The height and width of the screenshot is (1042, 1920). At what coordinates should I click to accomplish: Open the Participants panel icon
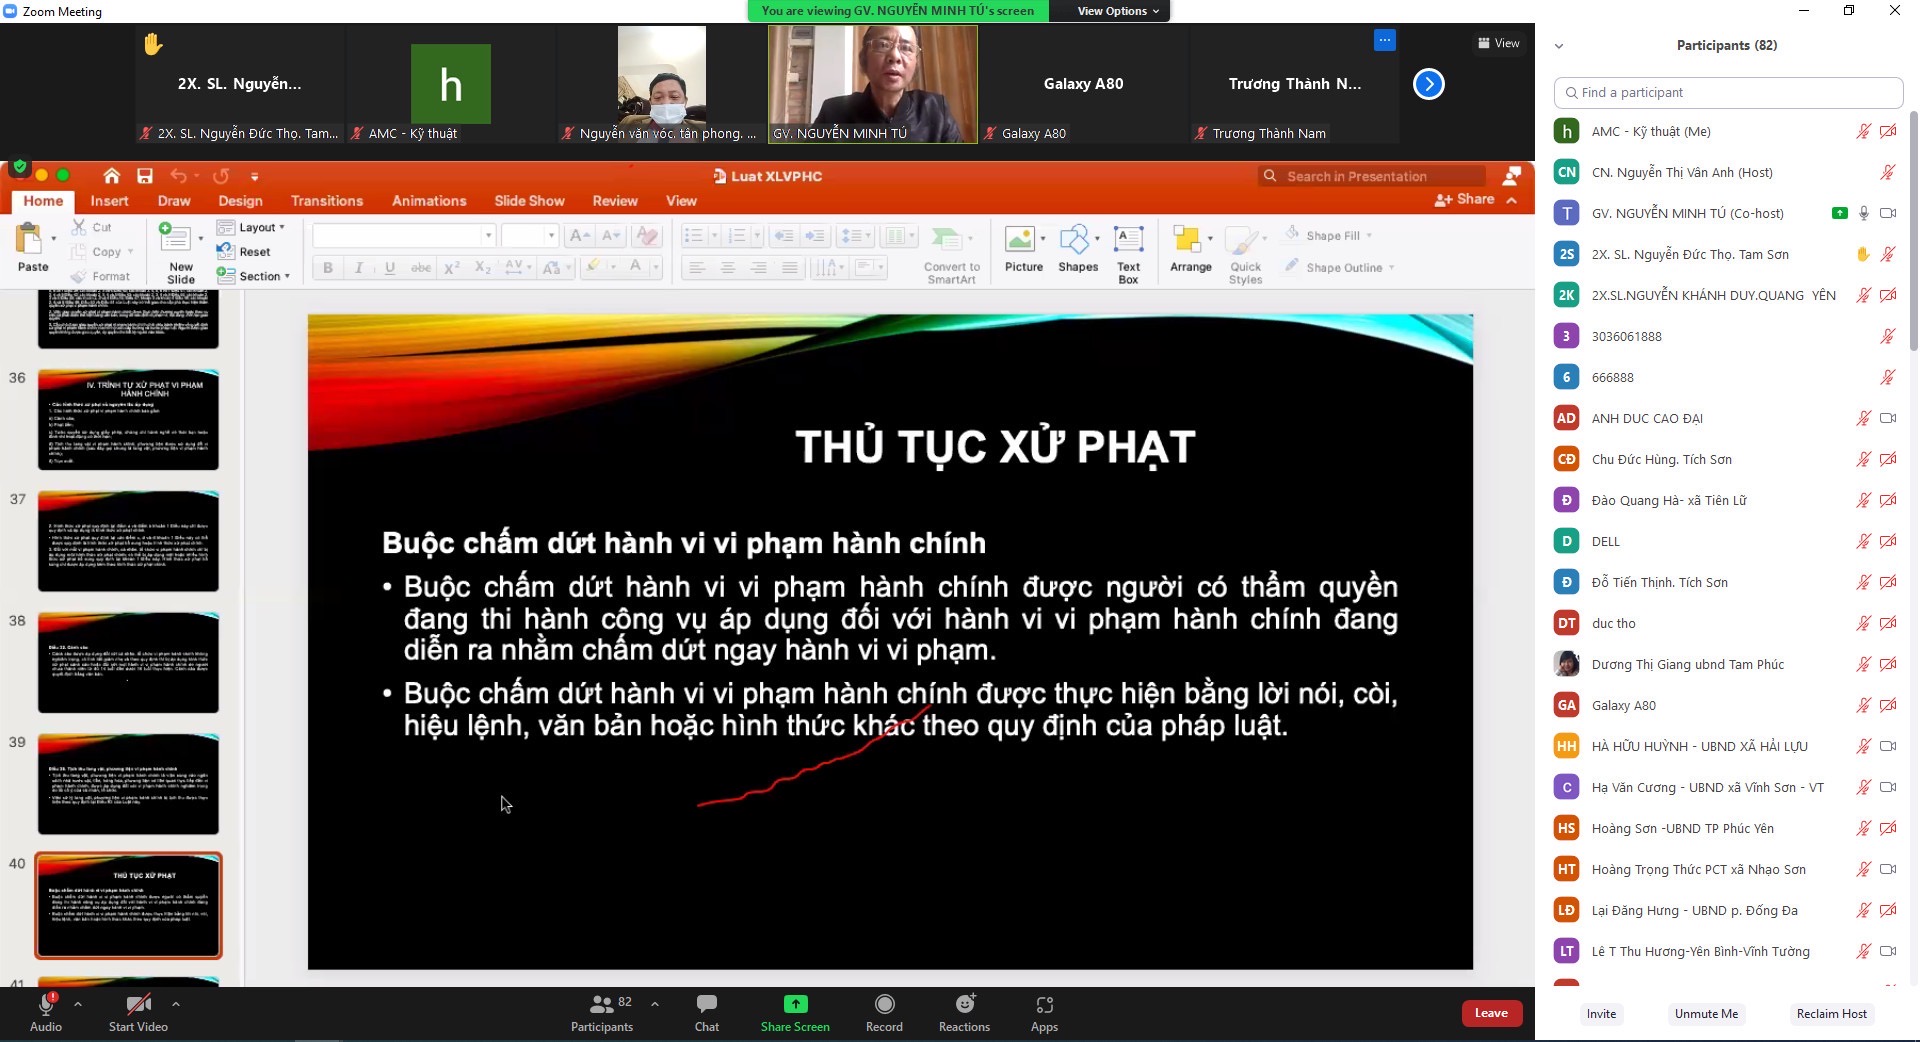[602, 1004]
